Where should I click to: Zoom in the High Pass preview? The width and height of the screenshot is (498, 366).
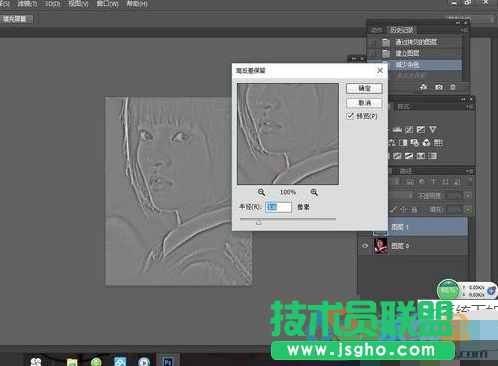[314, 192]
